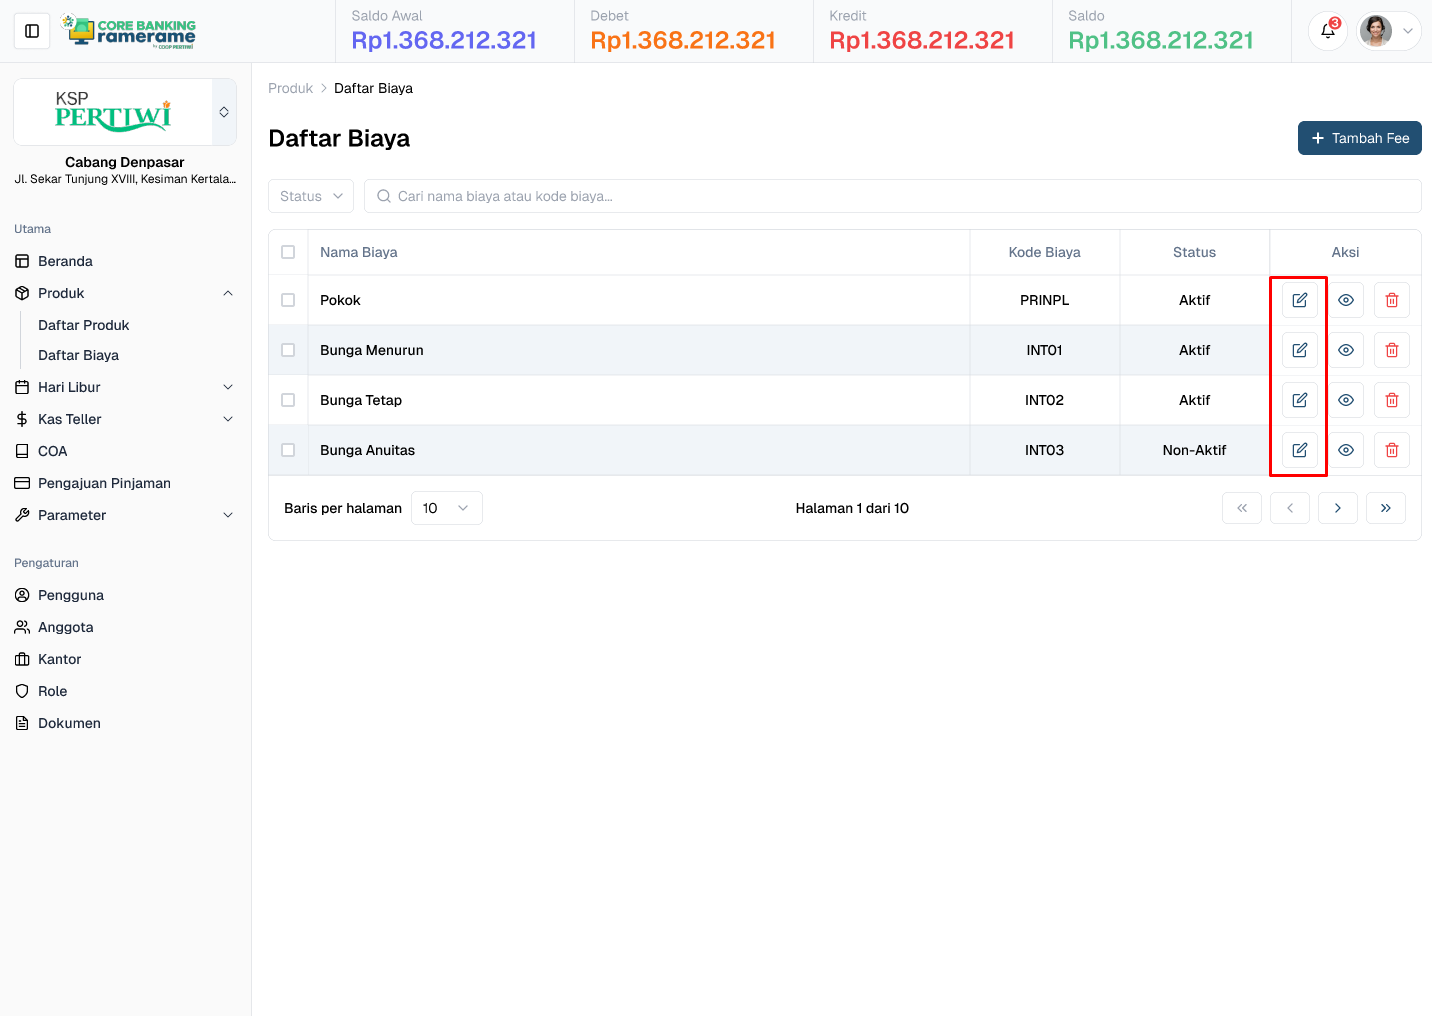Open the COA section via its ledger icon
Screen dimensions: 1432x1016
pyautogui.click(x=21, y=451)
